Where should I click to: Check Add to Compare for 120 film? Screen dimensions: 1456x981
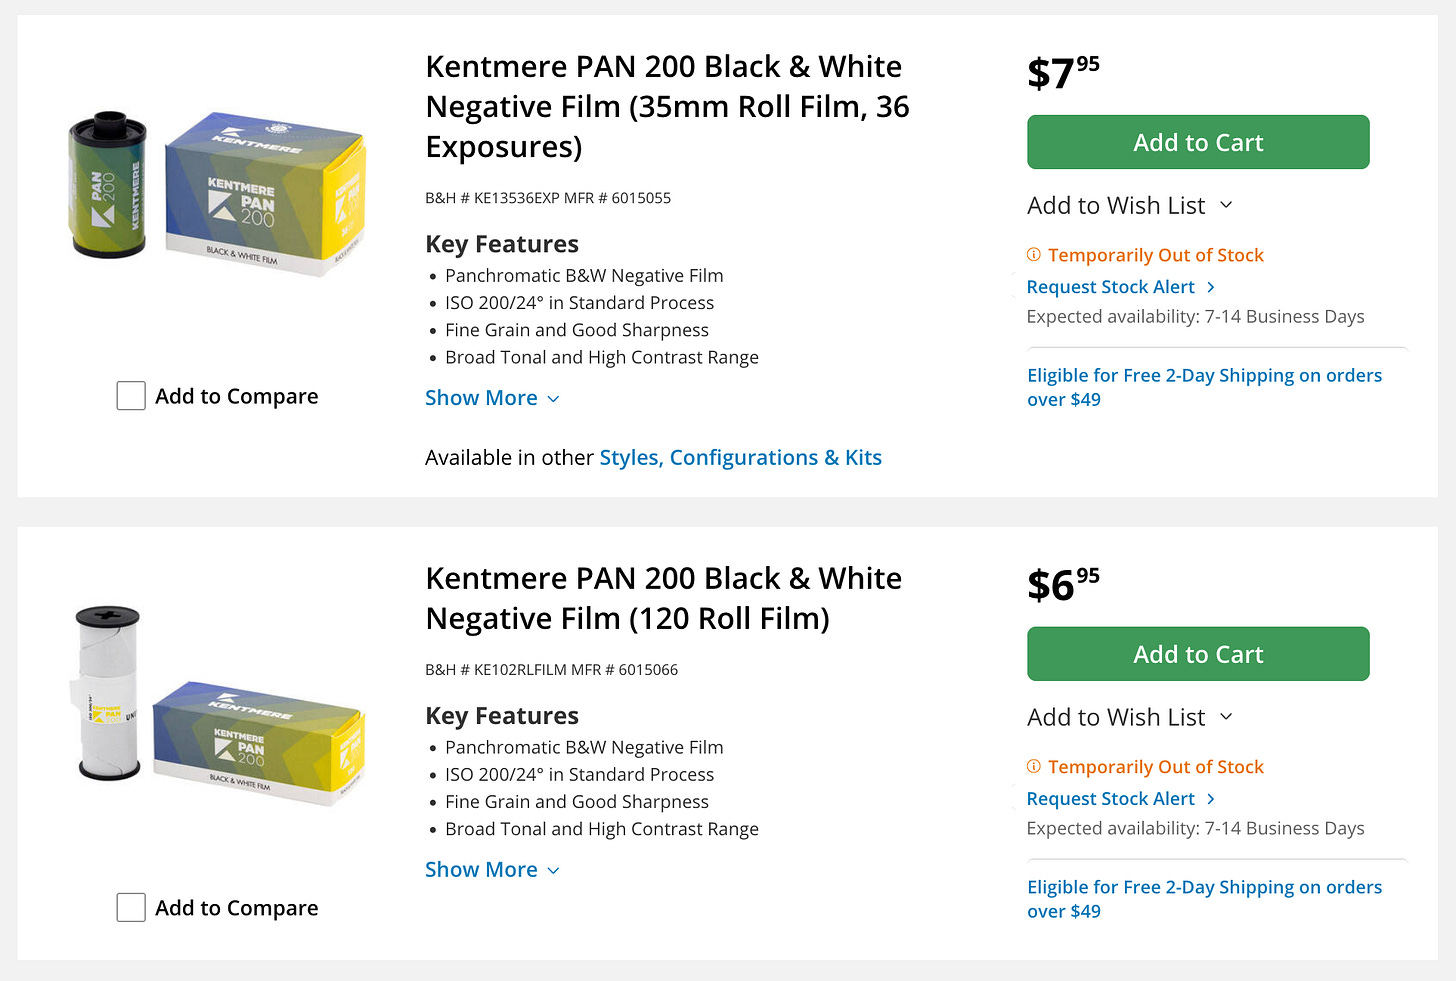(131, 908)
